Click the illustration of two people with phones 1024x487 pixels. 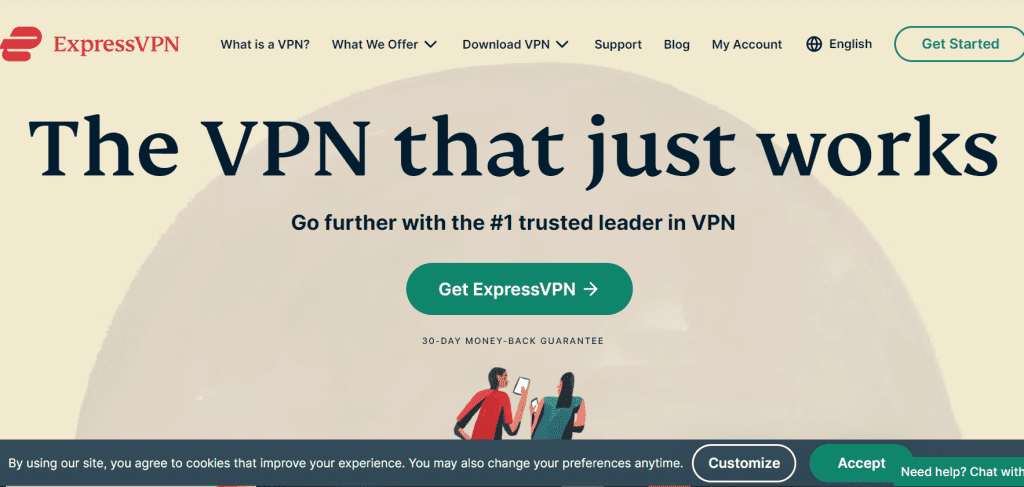[520, 403]
